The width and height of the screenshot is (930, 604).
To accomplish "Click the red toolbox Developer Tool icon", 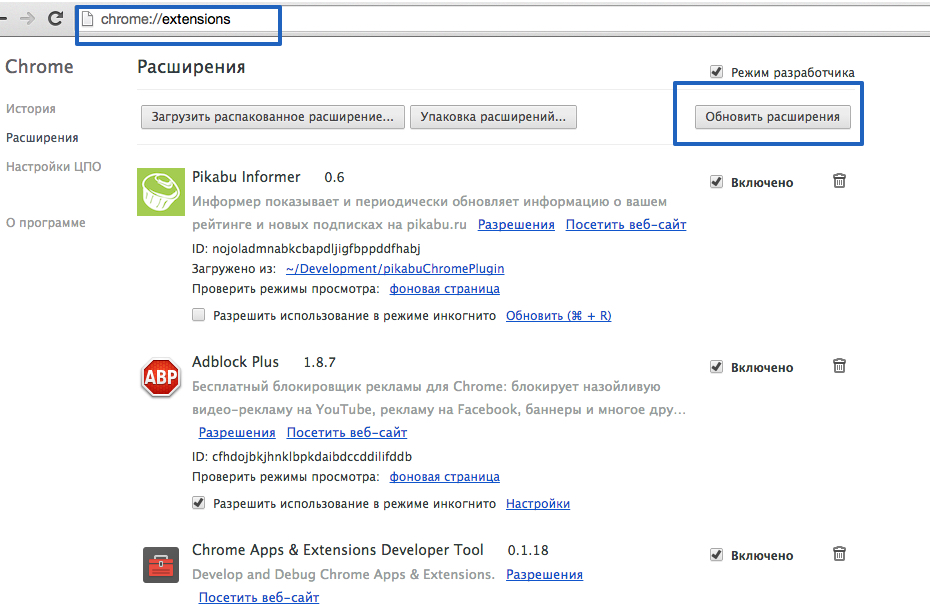I will tap(161, 565).
